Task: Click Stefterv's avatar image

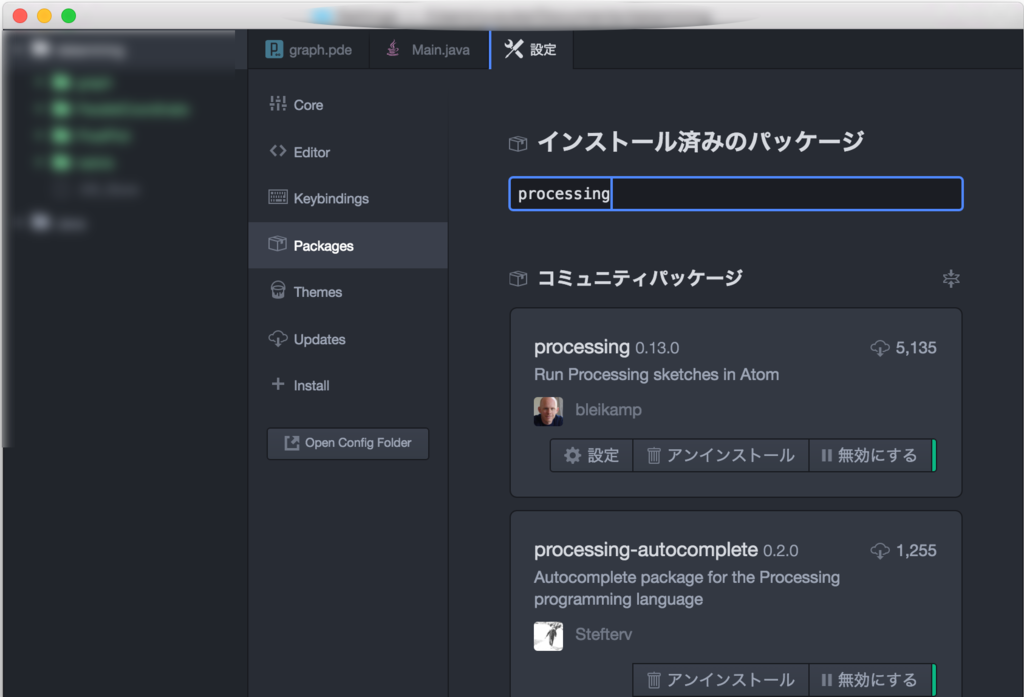Action: pos(548,636)
